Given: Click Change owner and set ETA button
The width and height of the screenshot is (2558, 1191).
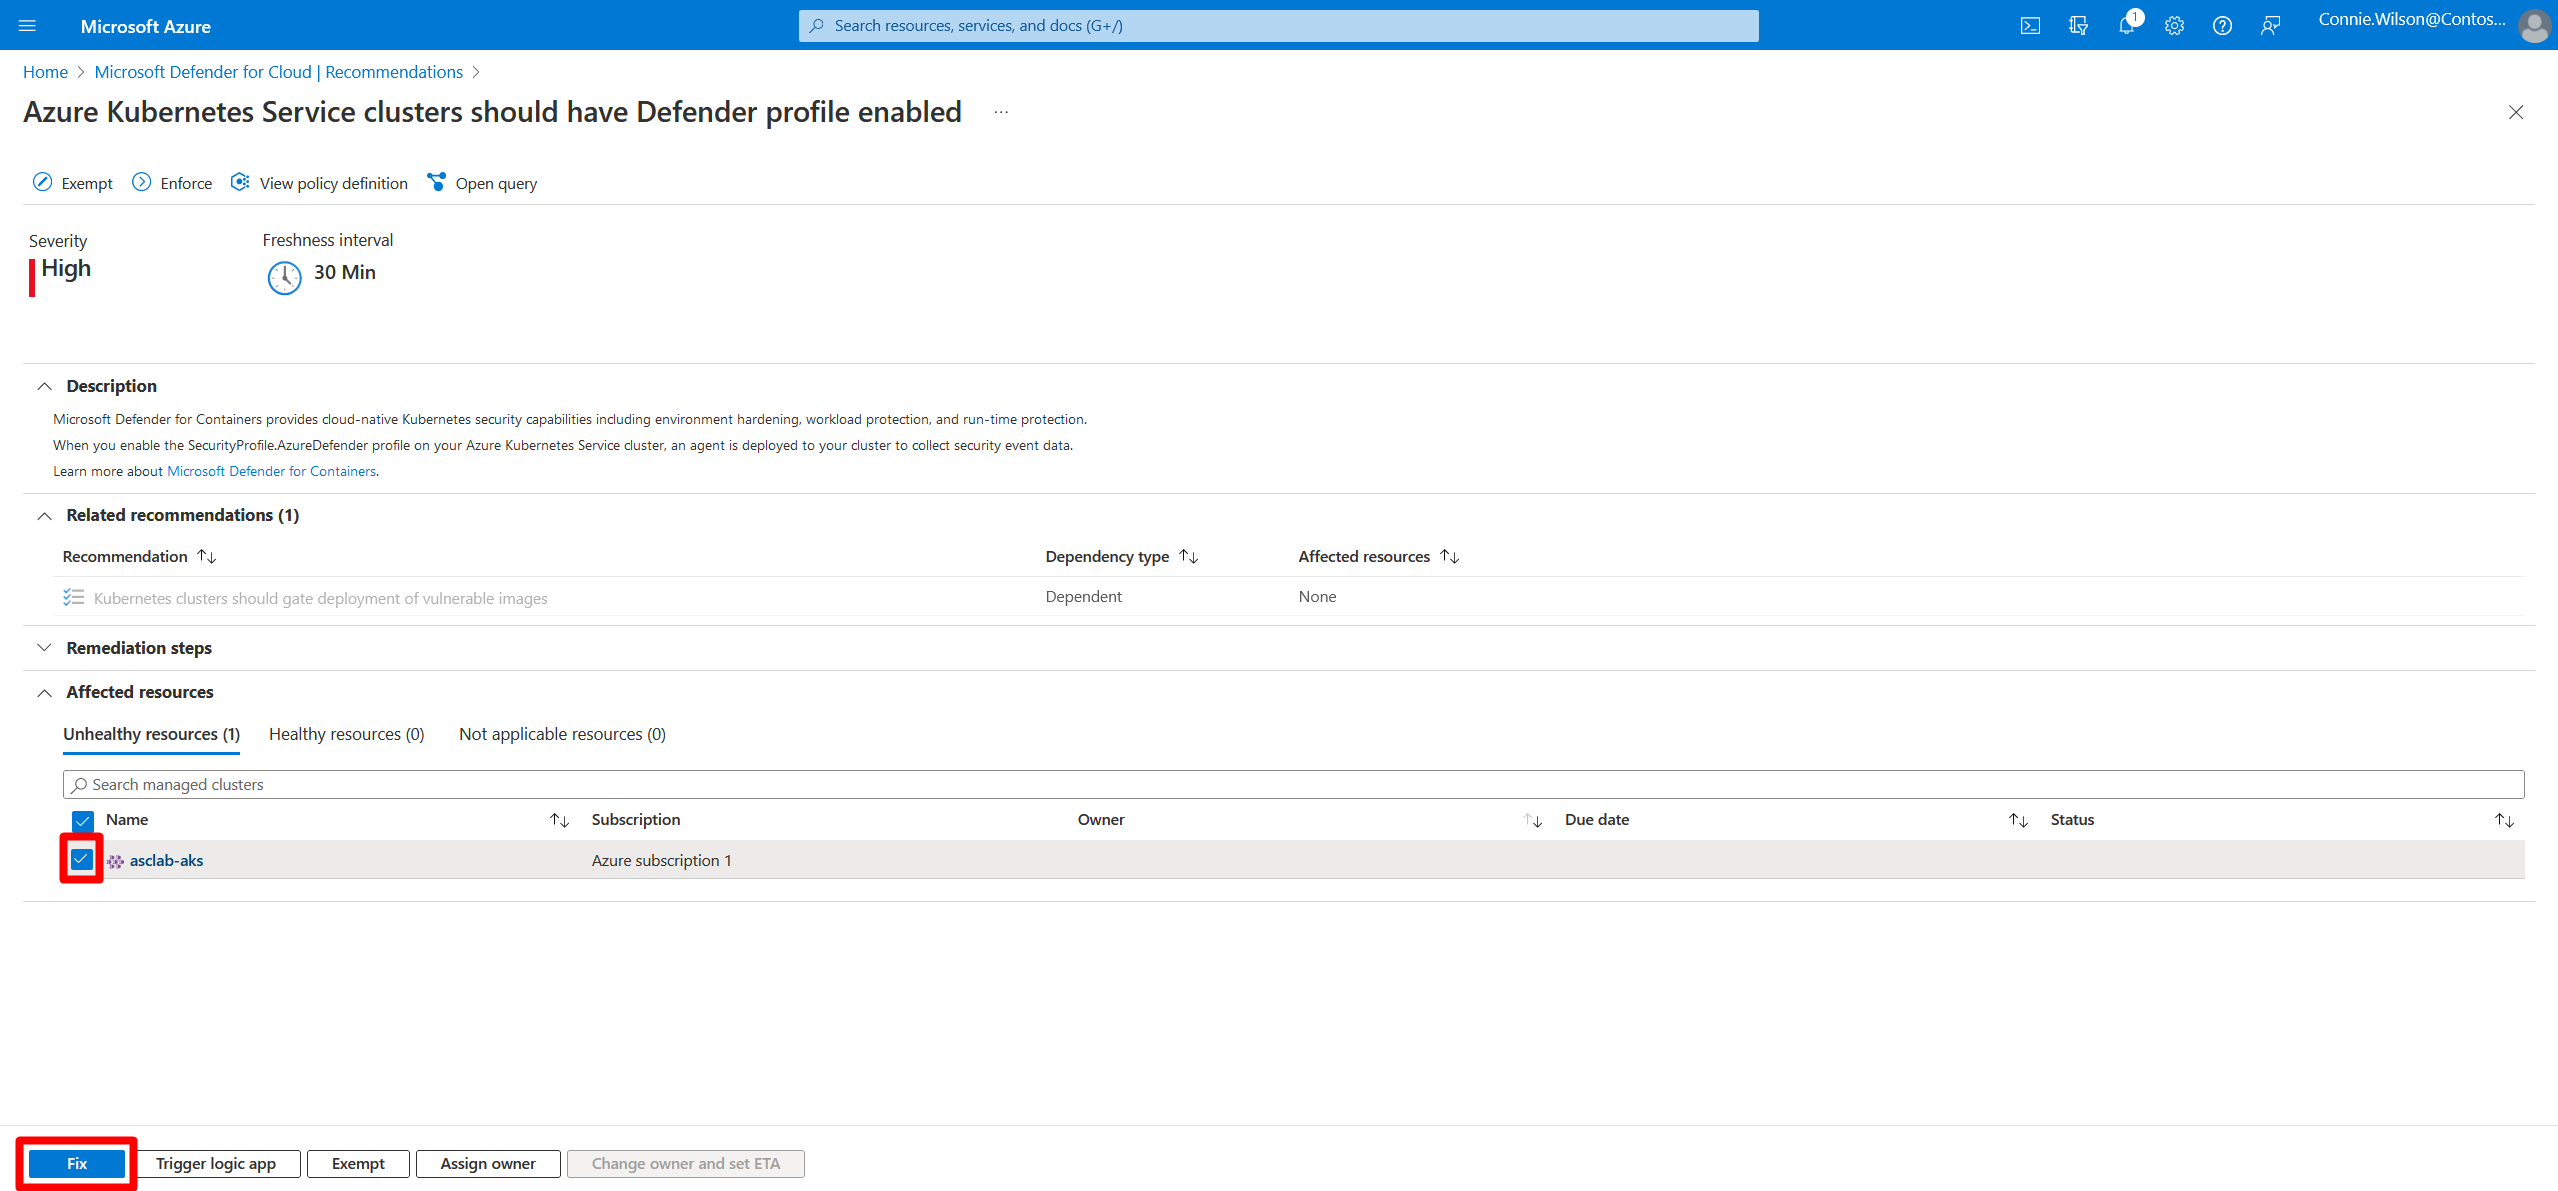Looking at the screenshot, I should pos(685,1163).
